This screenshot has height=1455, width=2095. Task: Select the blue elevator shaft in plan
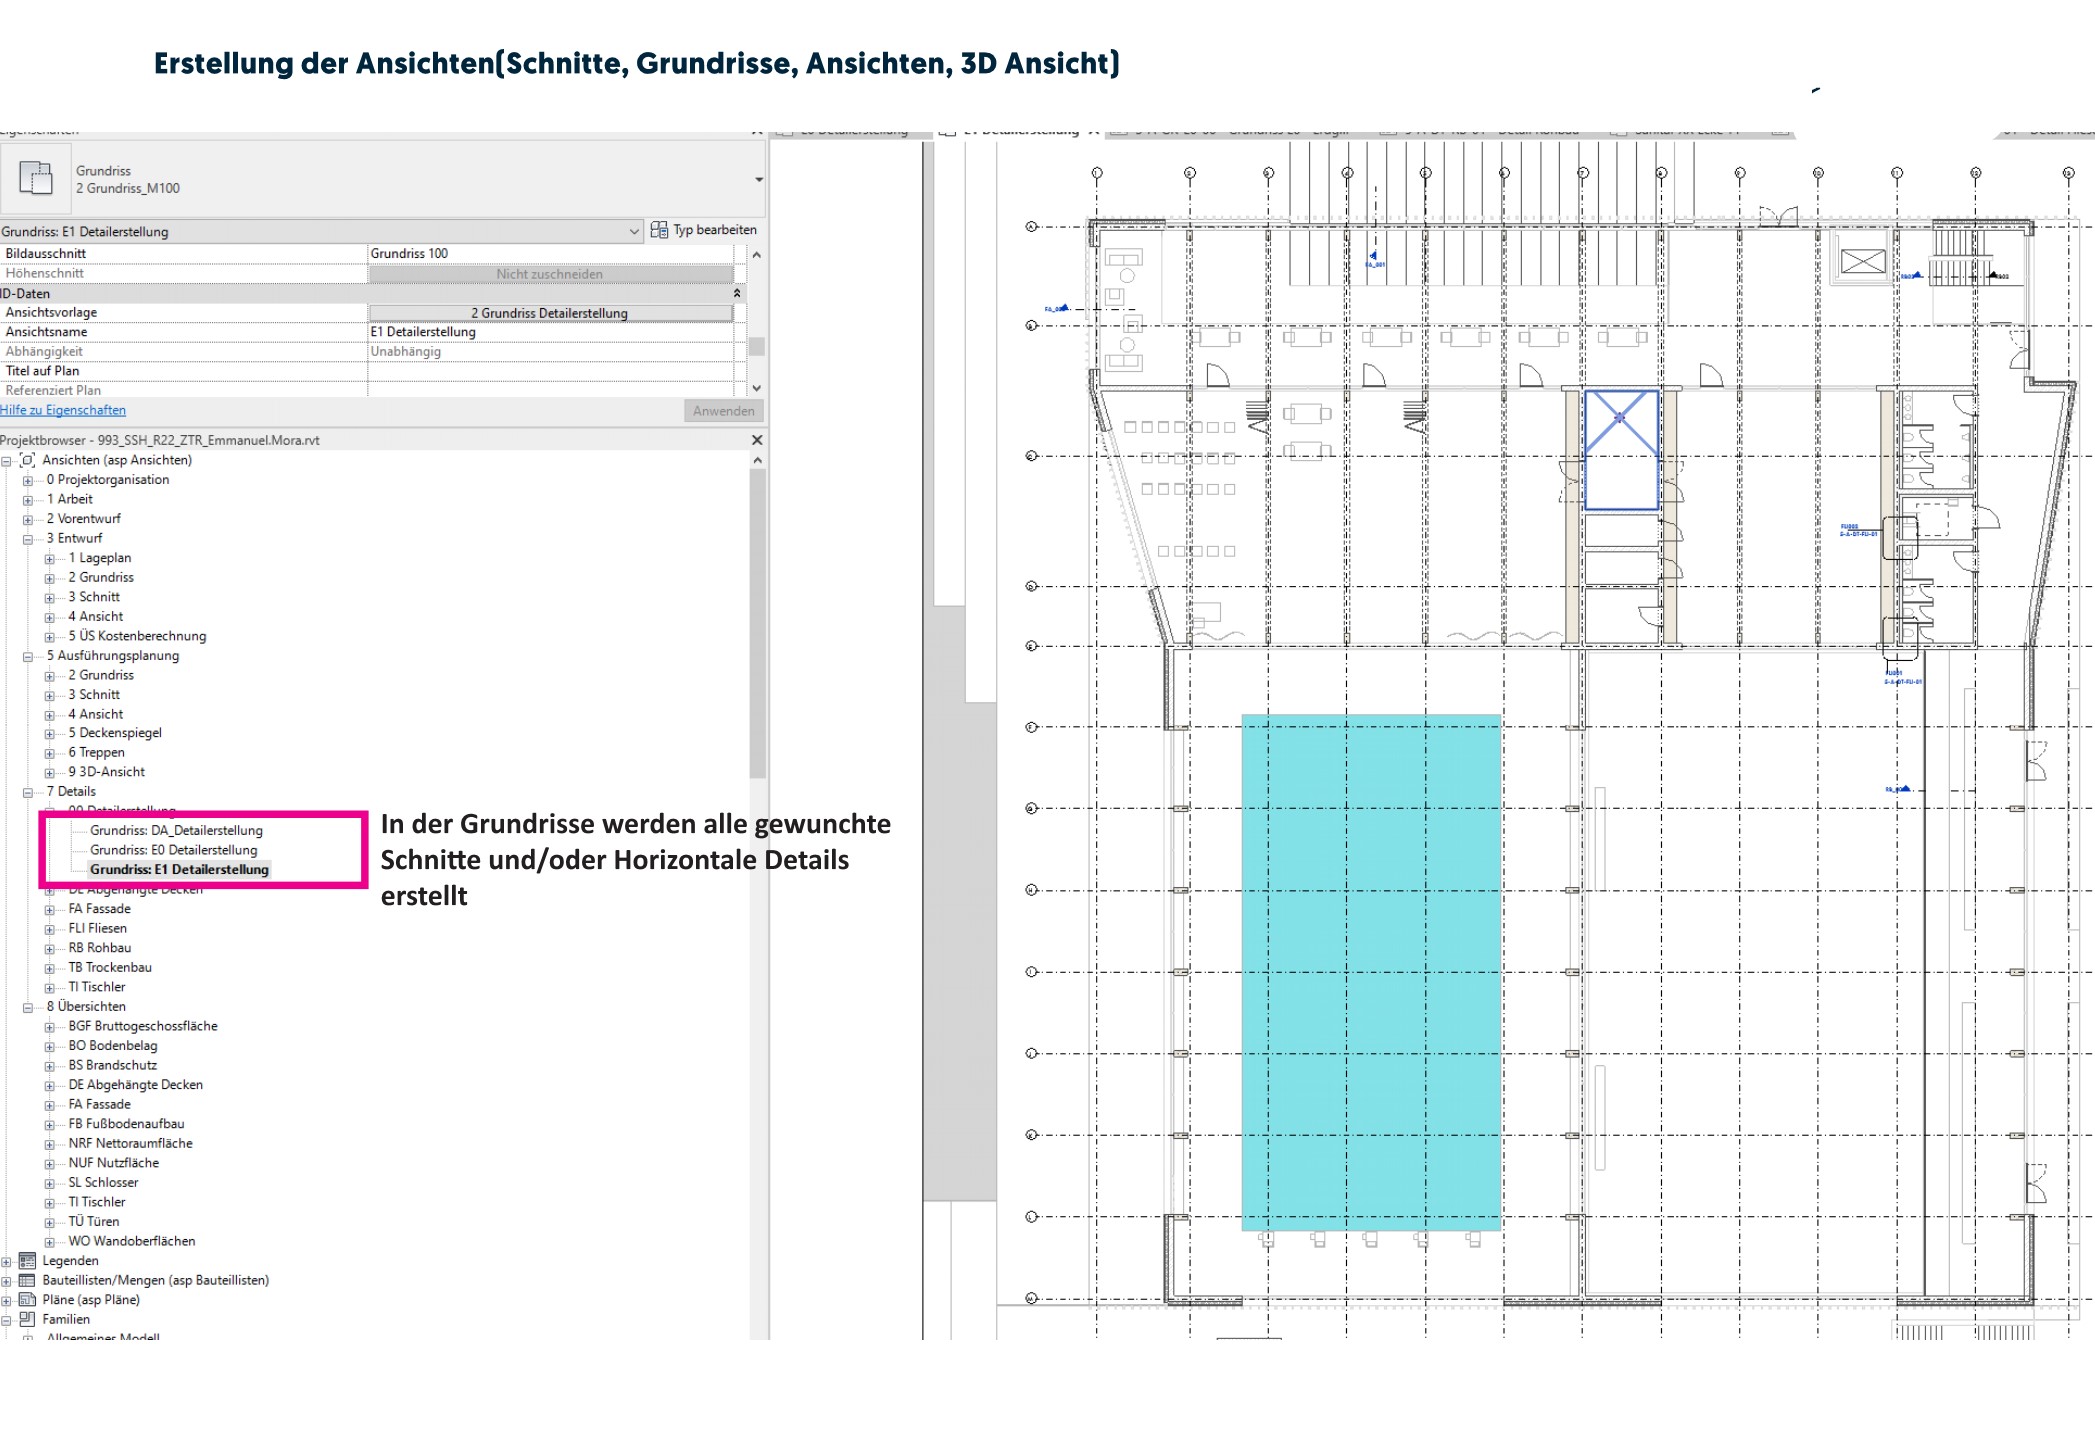tap(1621, 450)
